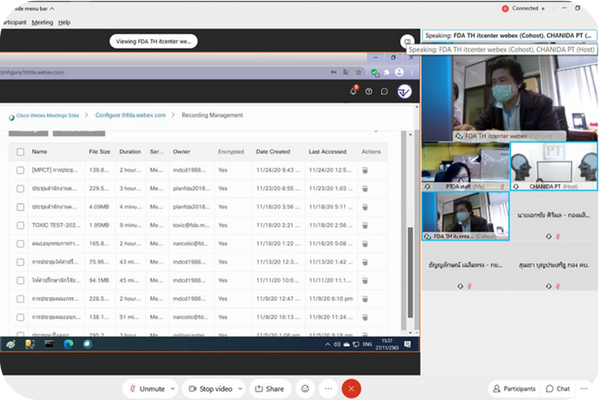The width and height of the screenshot is (600, 400).
Task: Open the Participants panel
Action: 514,389
